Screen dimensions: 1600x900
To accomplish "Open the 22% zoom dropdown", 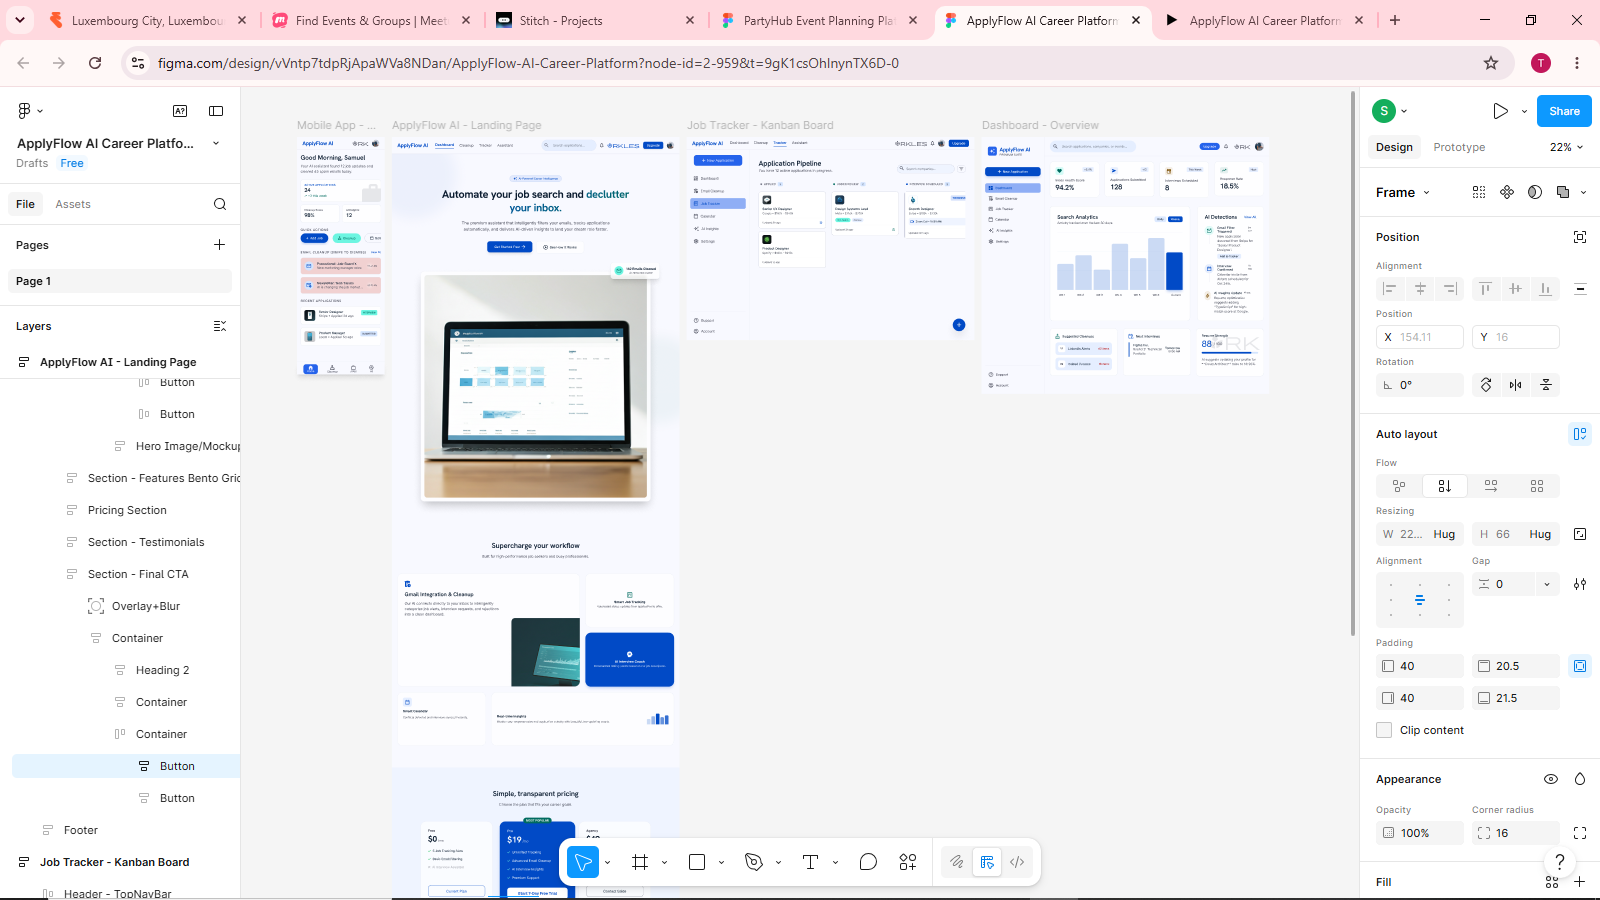I will pos(1567,147).
